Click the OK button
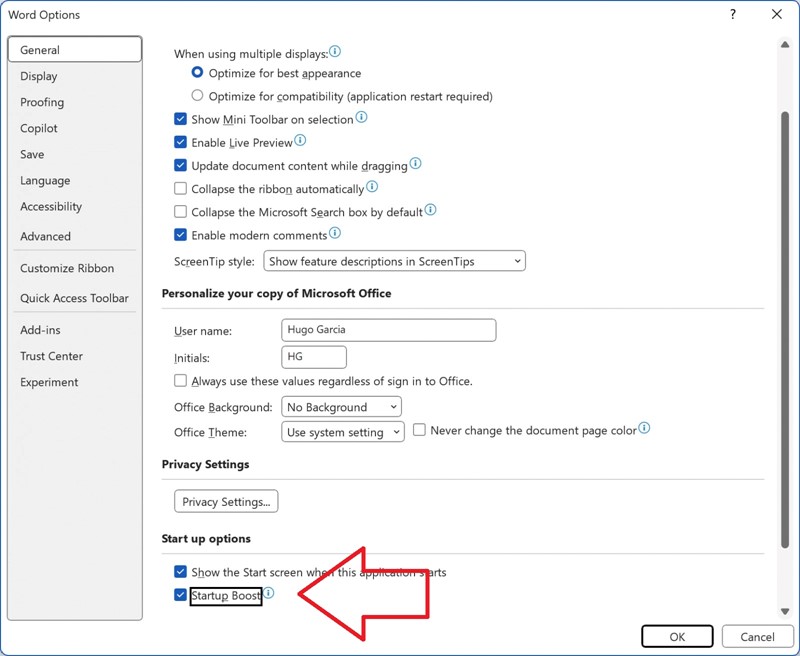Screen dimensions: 800x656 [677, 636]
